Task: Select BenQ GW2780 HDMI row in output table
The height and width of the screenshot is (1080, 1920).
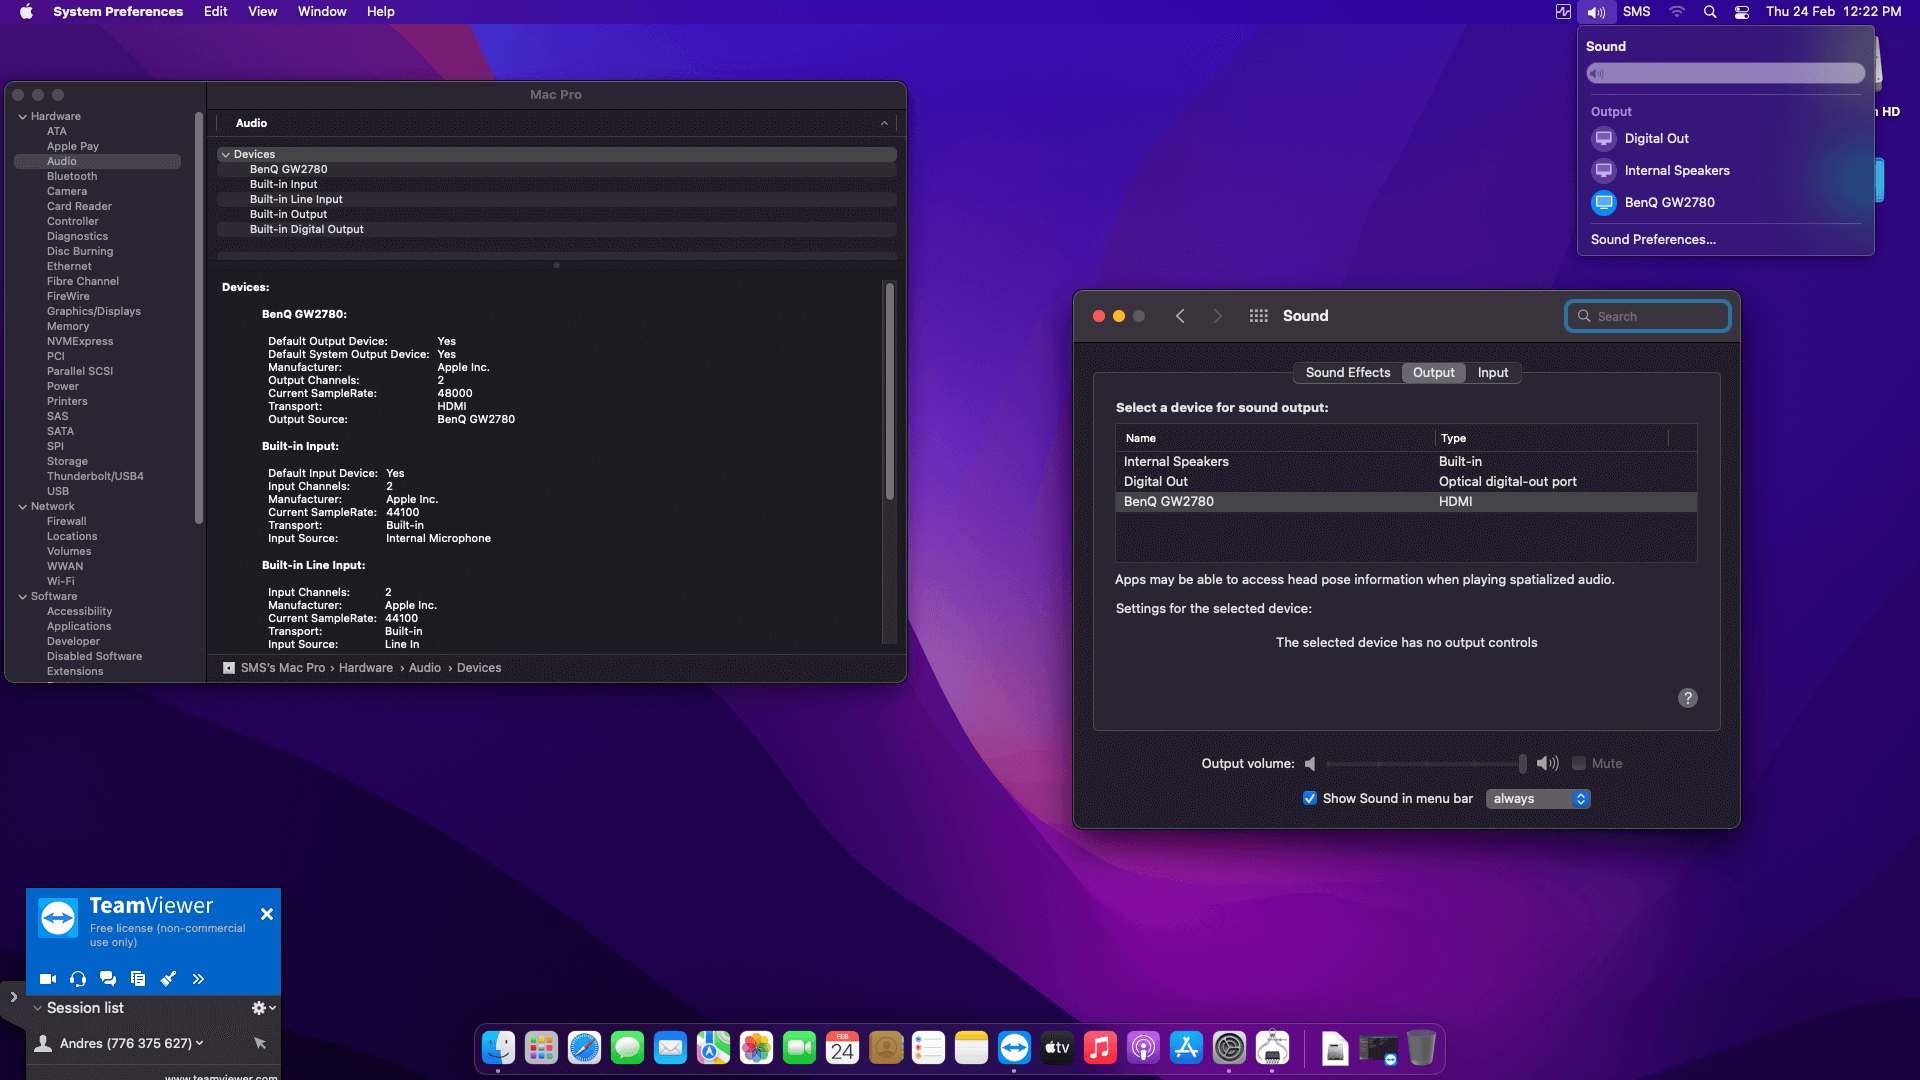Action: point(1406,502)
